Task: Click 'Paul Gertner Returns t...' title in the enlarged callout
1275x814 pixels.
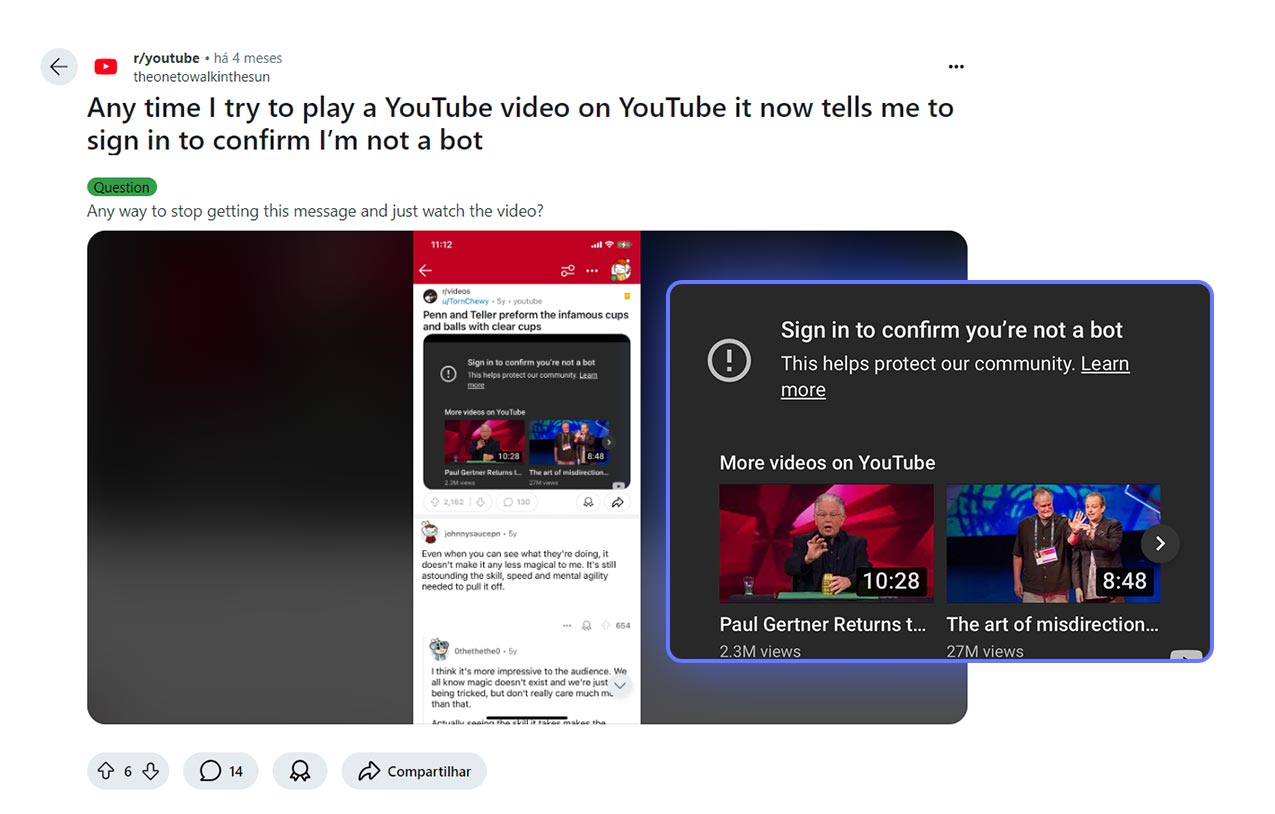Action: 823,624
